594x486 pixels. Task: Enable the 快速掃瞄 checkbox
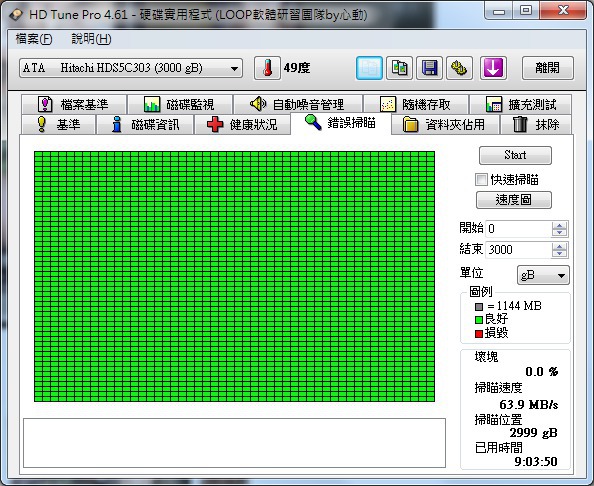coord(481,179)
